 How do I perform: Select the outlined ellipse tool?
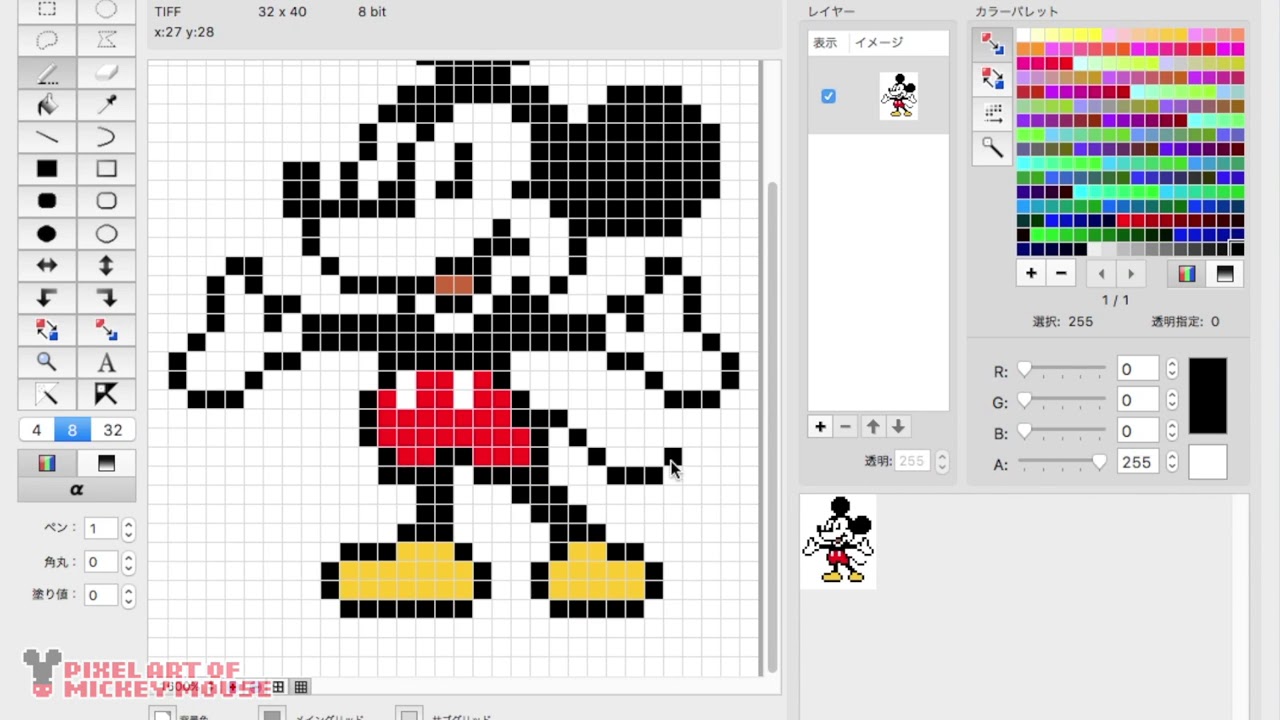click(x=106, y=234)
